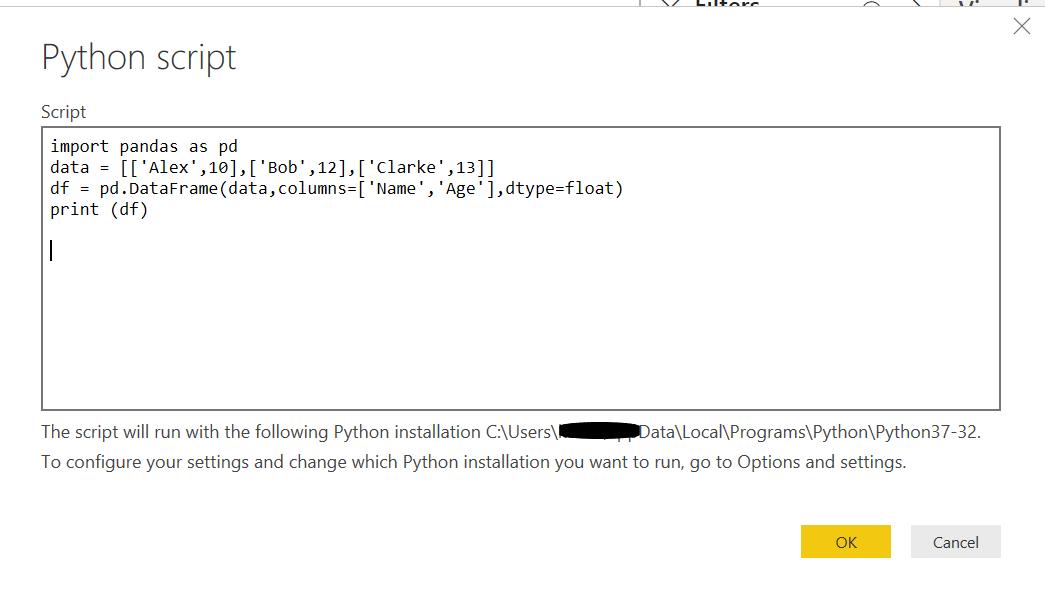The height and width of the screenshot is (598, 1045).
Task: Close the Python script dialog via X
Action: pyautogui.click(x=1021, y=26)
